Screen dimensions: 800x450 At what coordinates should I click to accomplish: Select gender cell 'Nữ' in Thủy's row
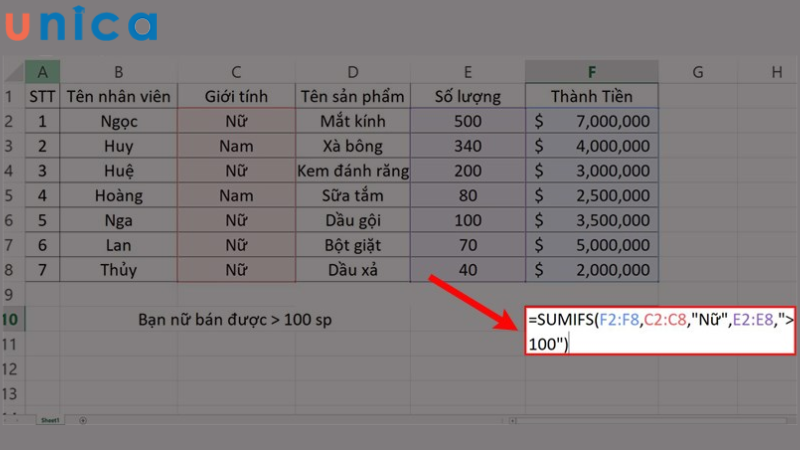(x=236, y=270)
